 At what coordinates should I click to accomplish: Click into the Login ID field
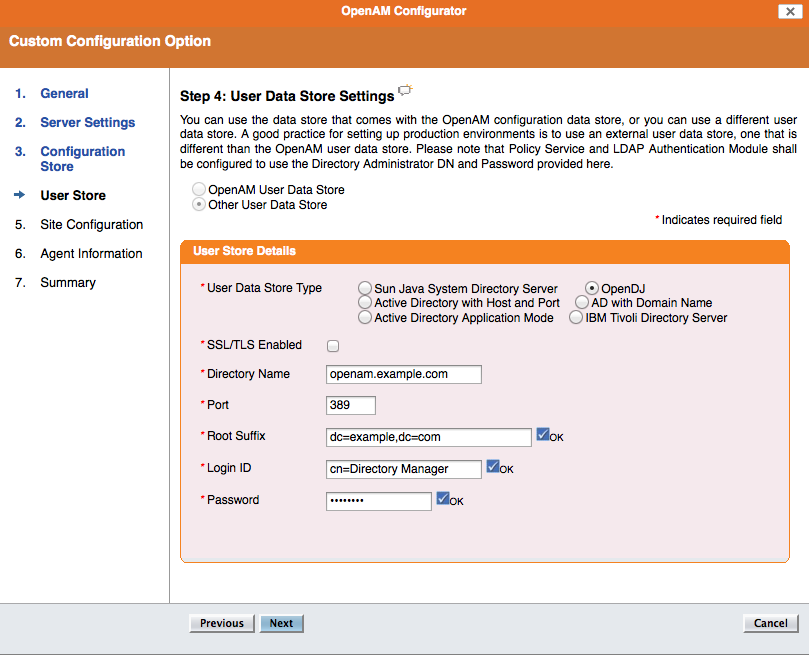point(404,469)
